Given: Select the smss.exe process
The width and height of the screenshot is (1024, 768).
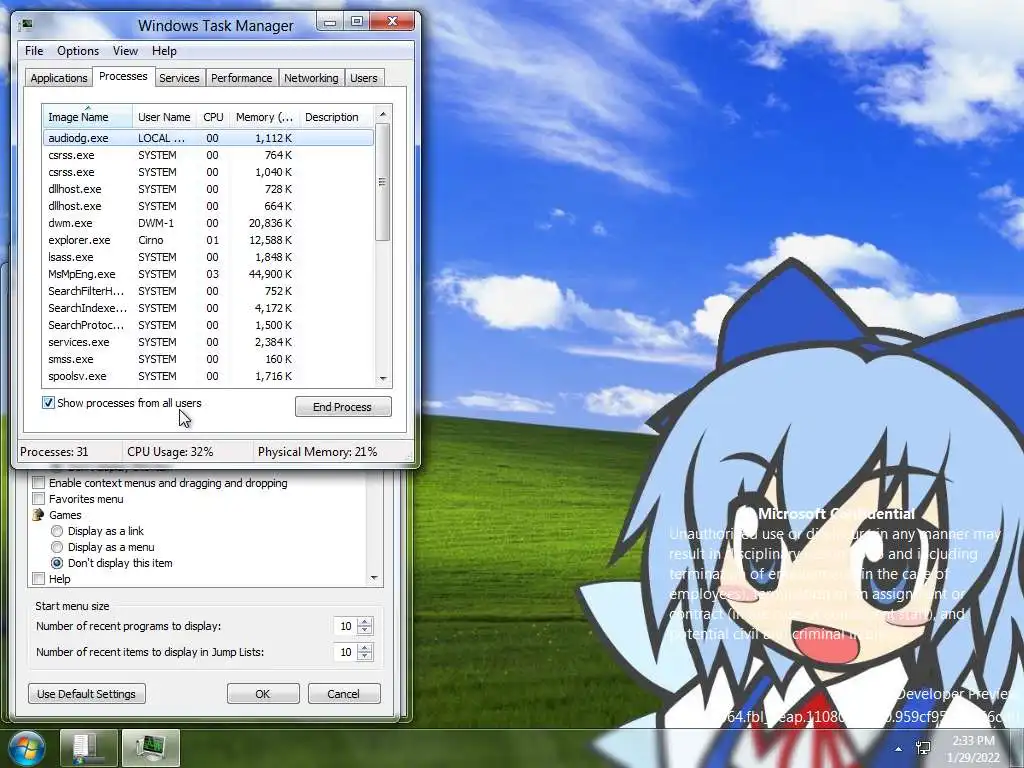Looking at the screenshot, I should pyautogui.click(x=208, y=359).
